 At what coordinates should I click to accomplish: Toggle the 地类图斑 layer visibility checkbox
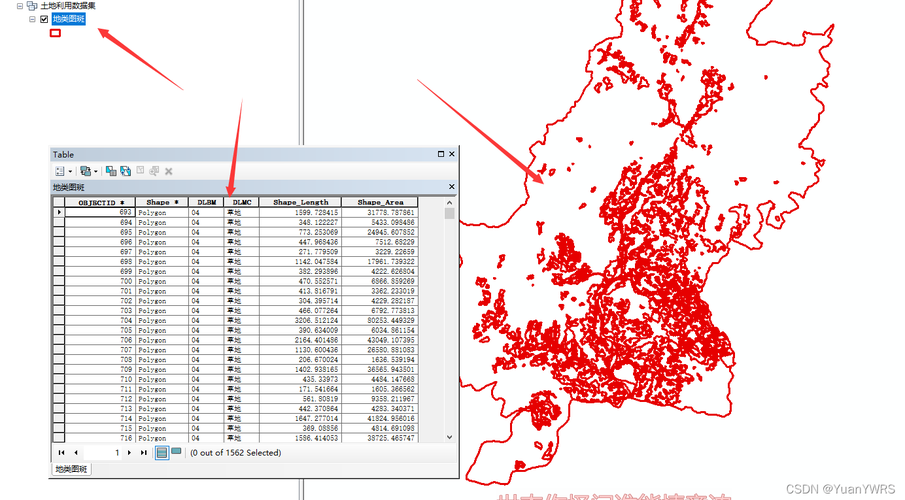44,19
